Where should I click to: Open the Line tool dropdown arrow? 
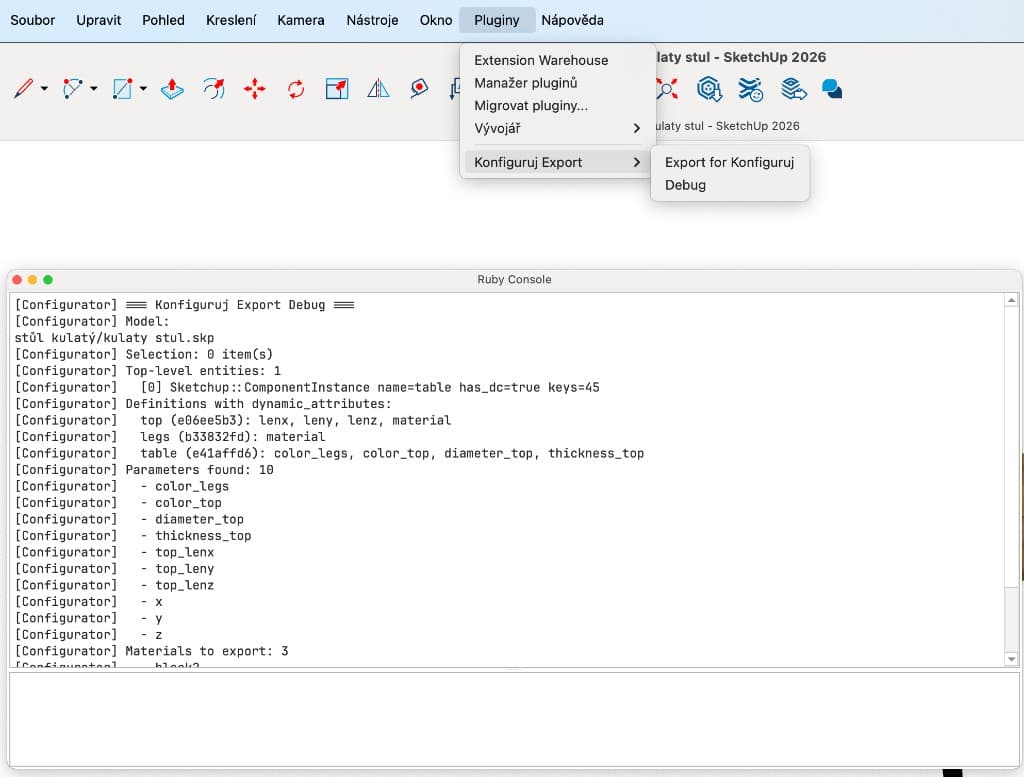coord(44,88)
